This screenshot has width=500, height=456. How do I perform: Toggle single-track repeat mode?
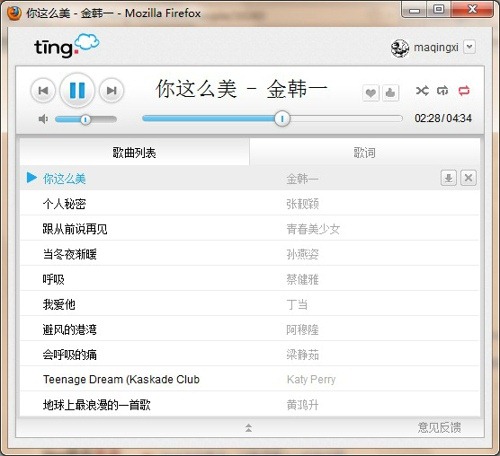coord(443,90)
